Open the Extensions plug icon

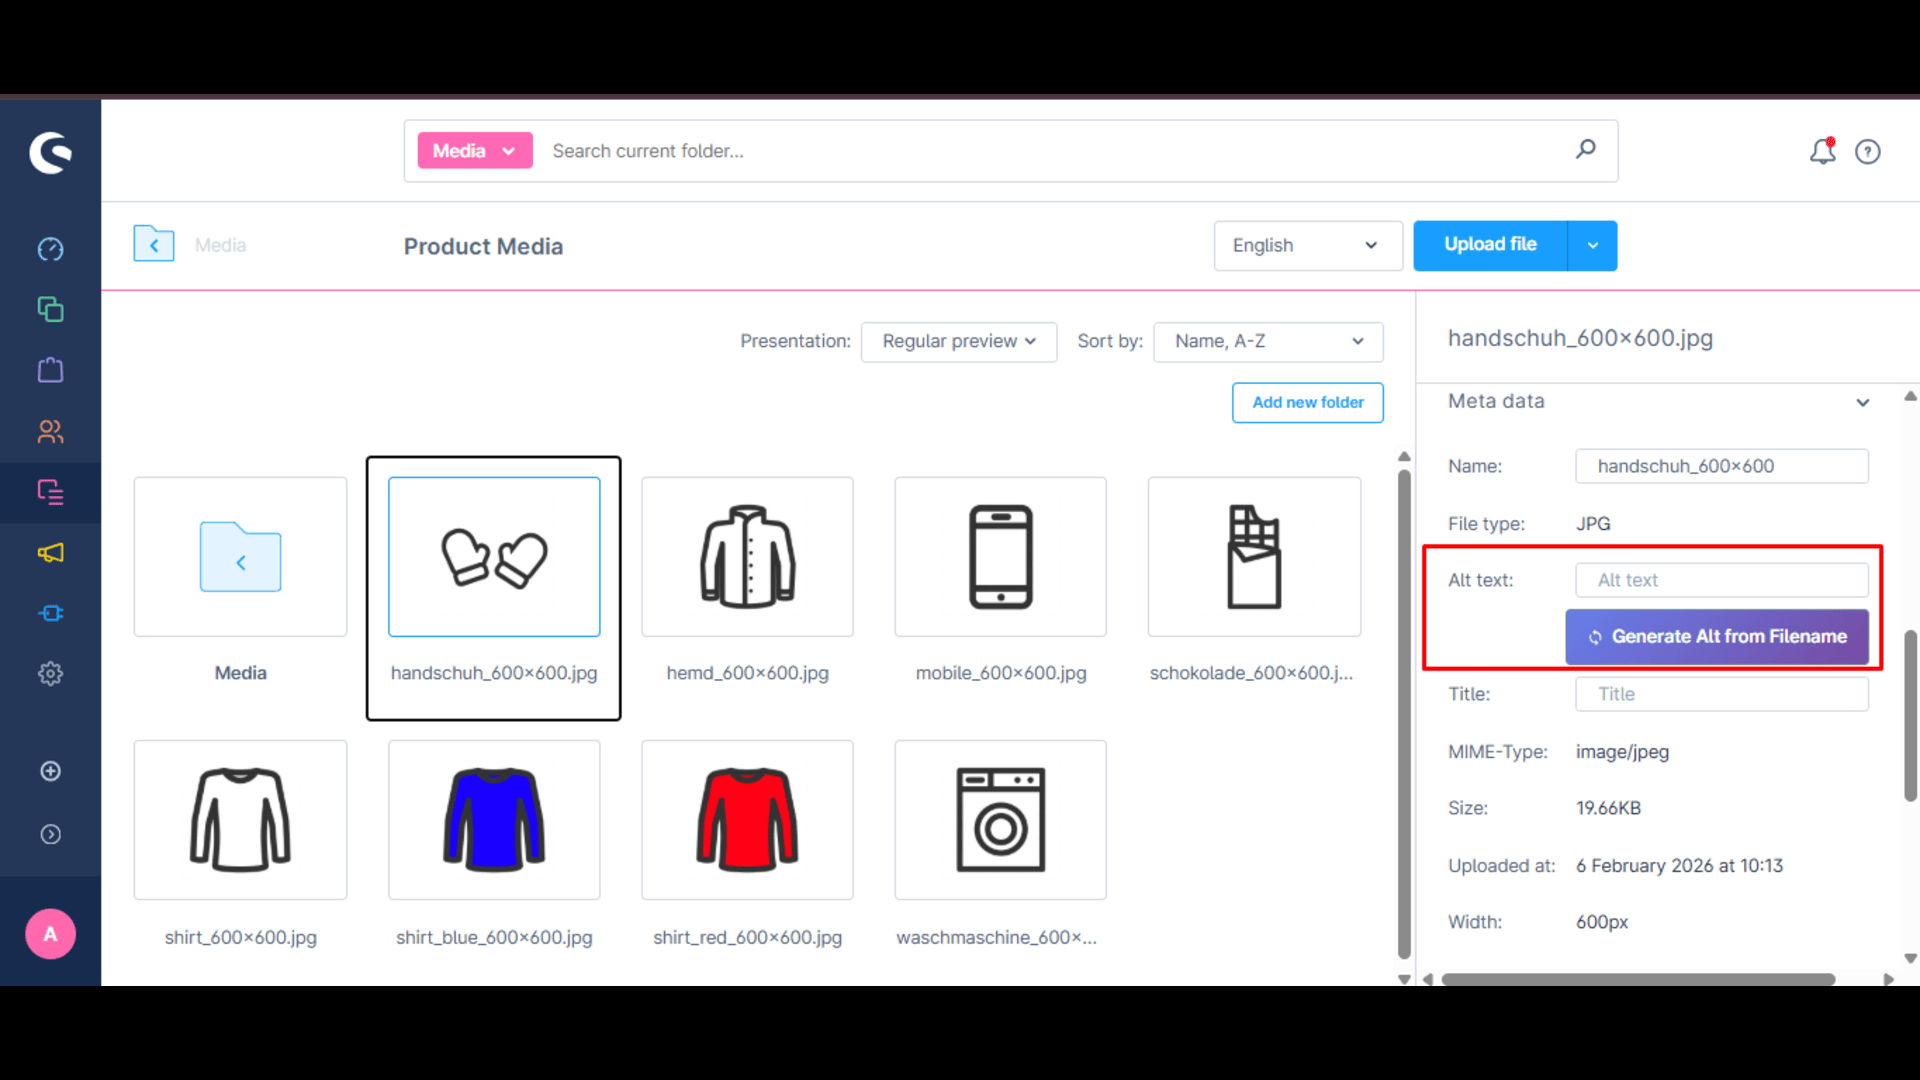click(x=50, y=613)
